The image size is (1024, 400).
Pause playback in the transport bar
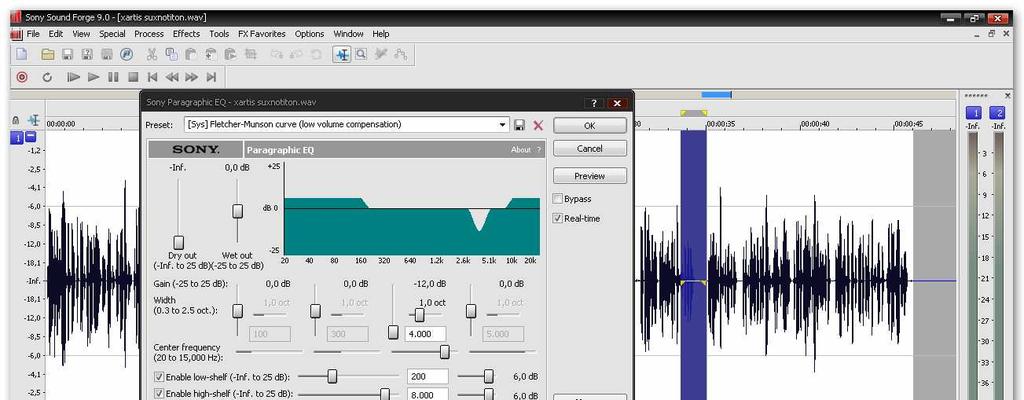pyautogui.click(x=113, y=77)
